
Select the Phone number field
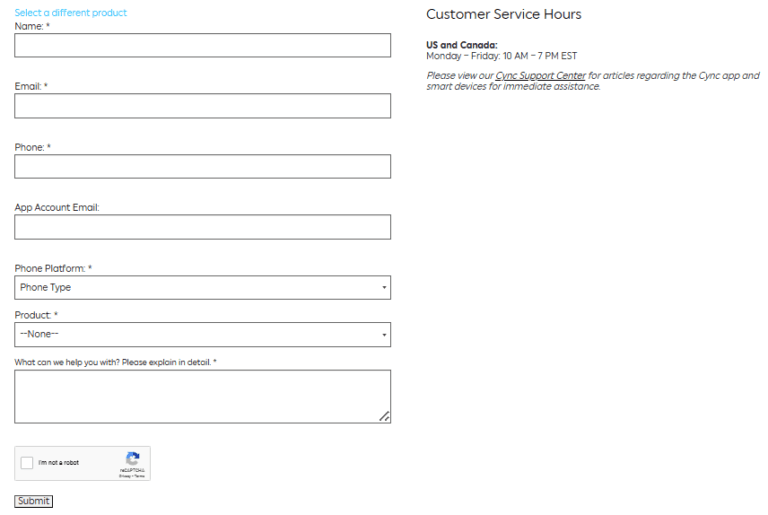pyautogui.click(x=202, y=166)
